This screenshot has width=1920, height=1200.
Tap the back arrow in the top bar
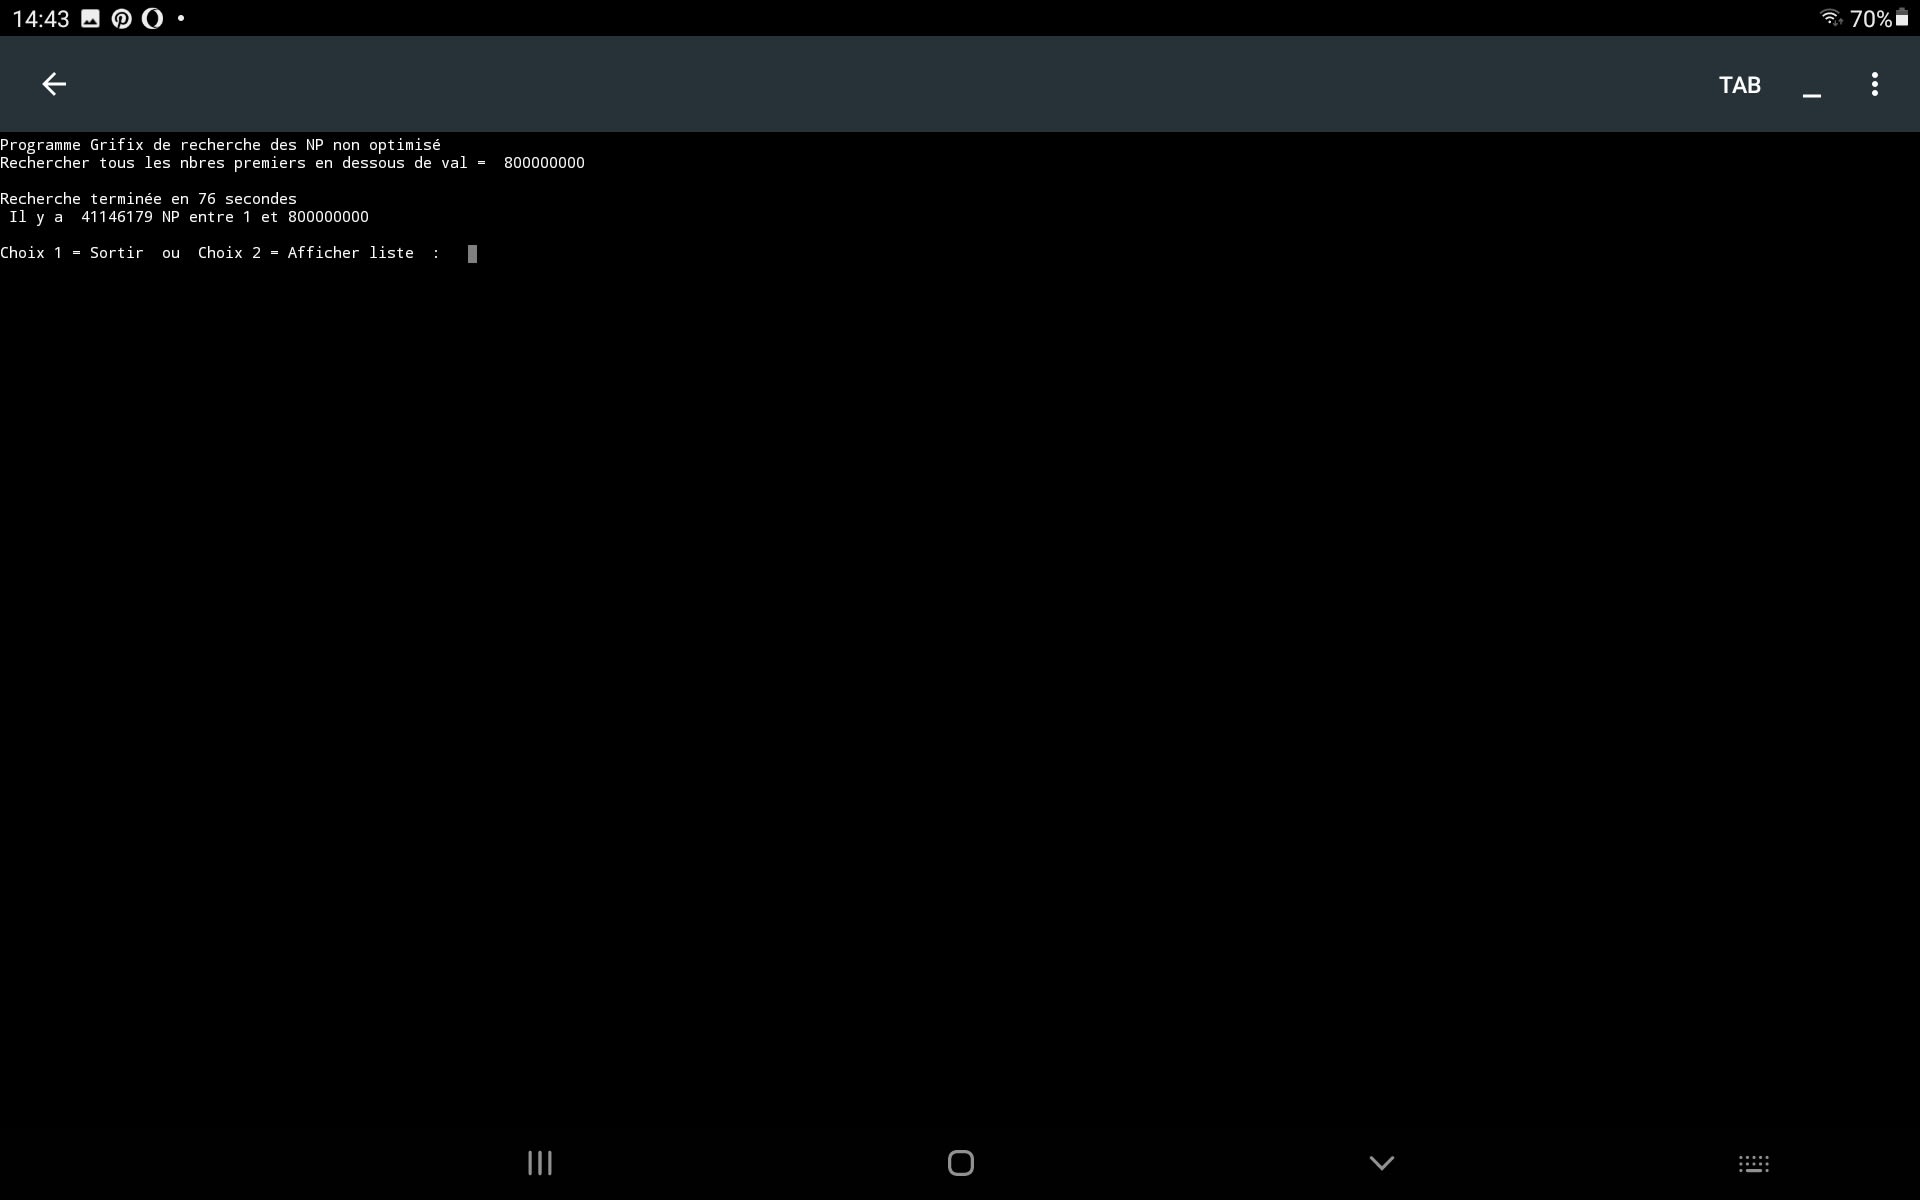point(54,84)
